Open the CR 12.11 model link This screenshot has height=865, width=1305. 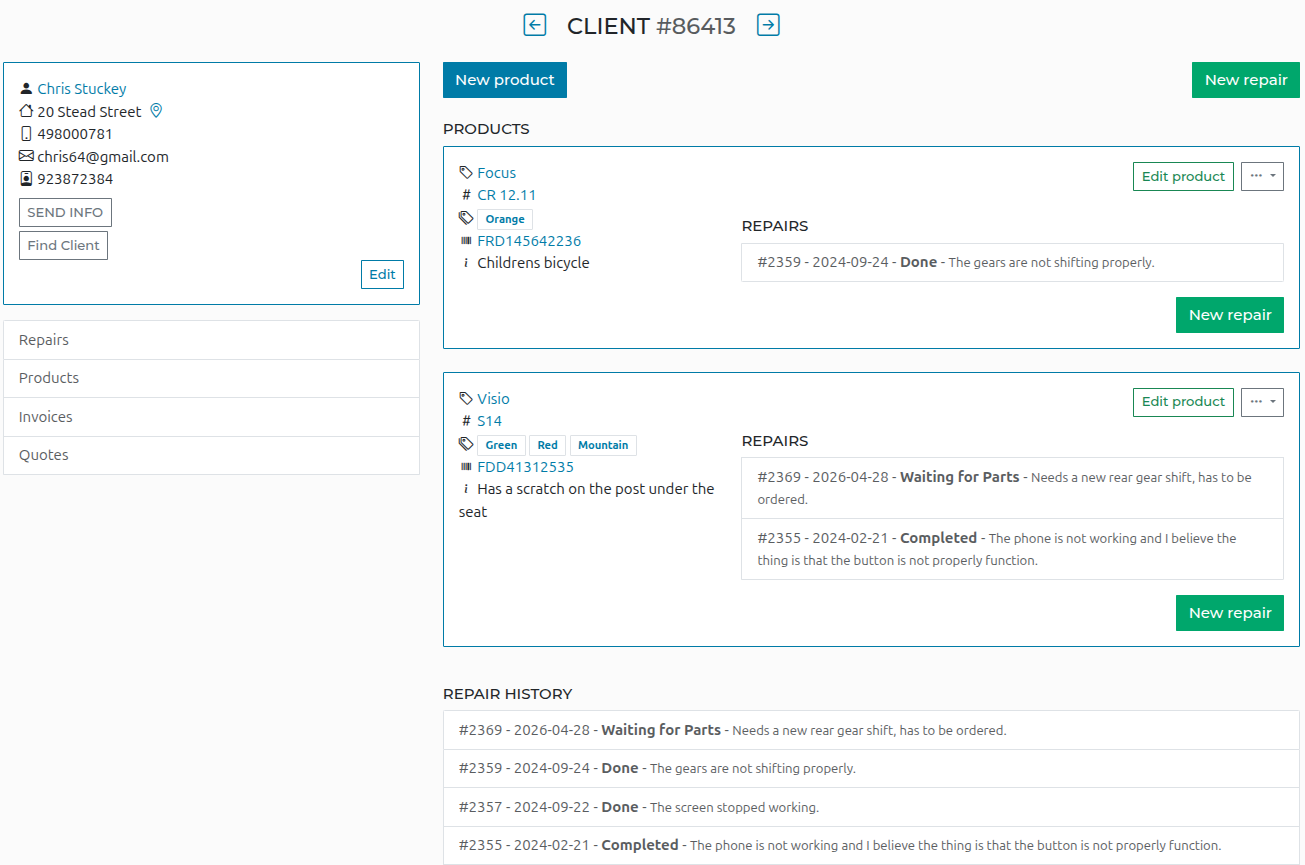coord(507,195)
